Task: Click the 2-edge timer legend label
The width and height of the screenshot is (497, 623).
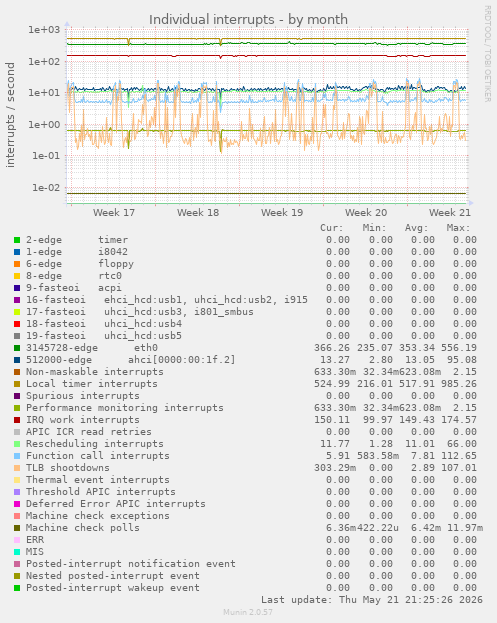Action: pos(77,240)
